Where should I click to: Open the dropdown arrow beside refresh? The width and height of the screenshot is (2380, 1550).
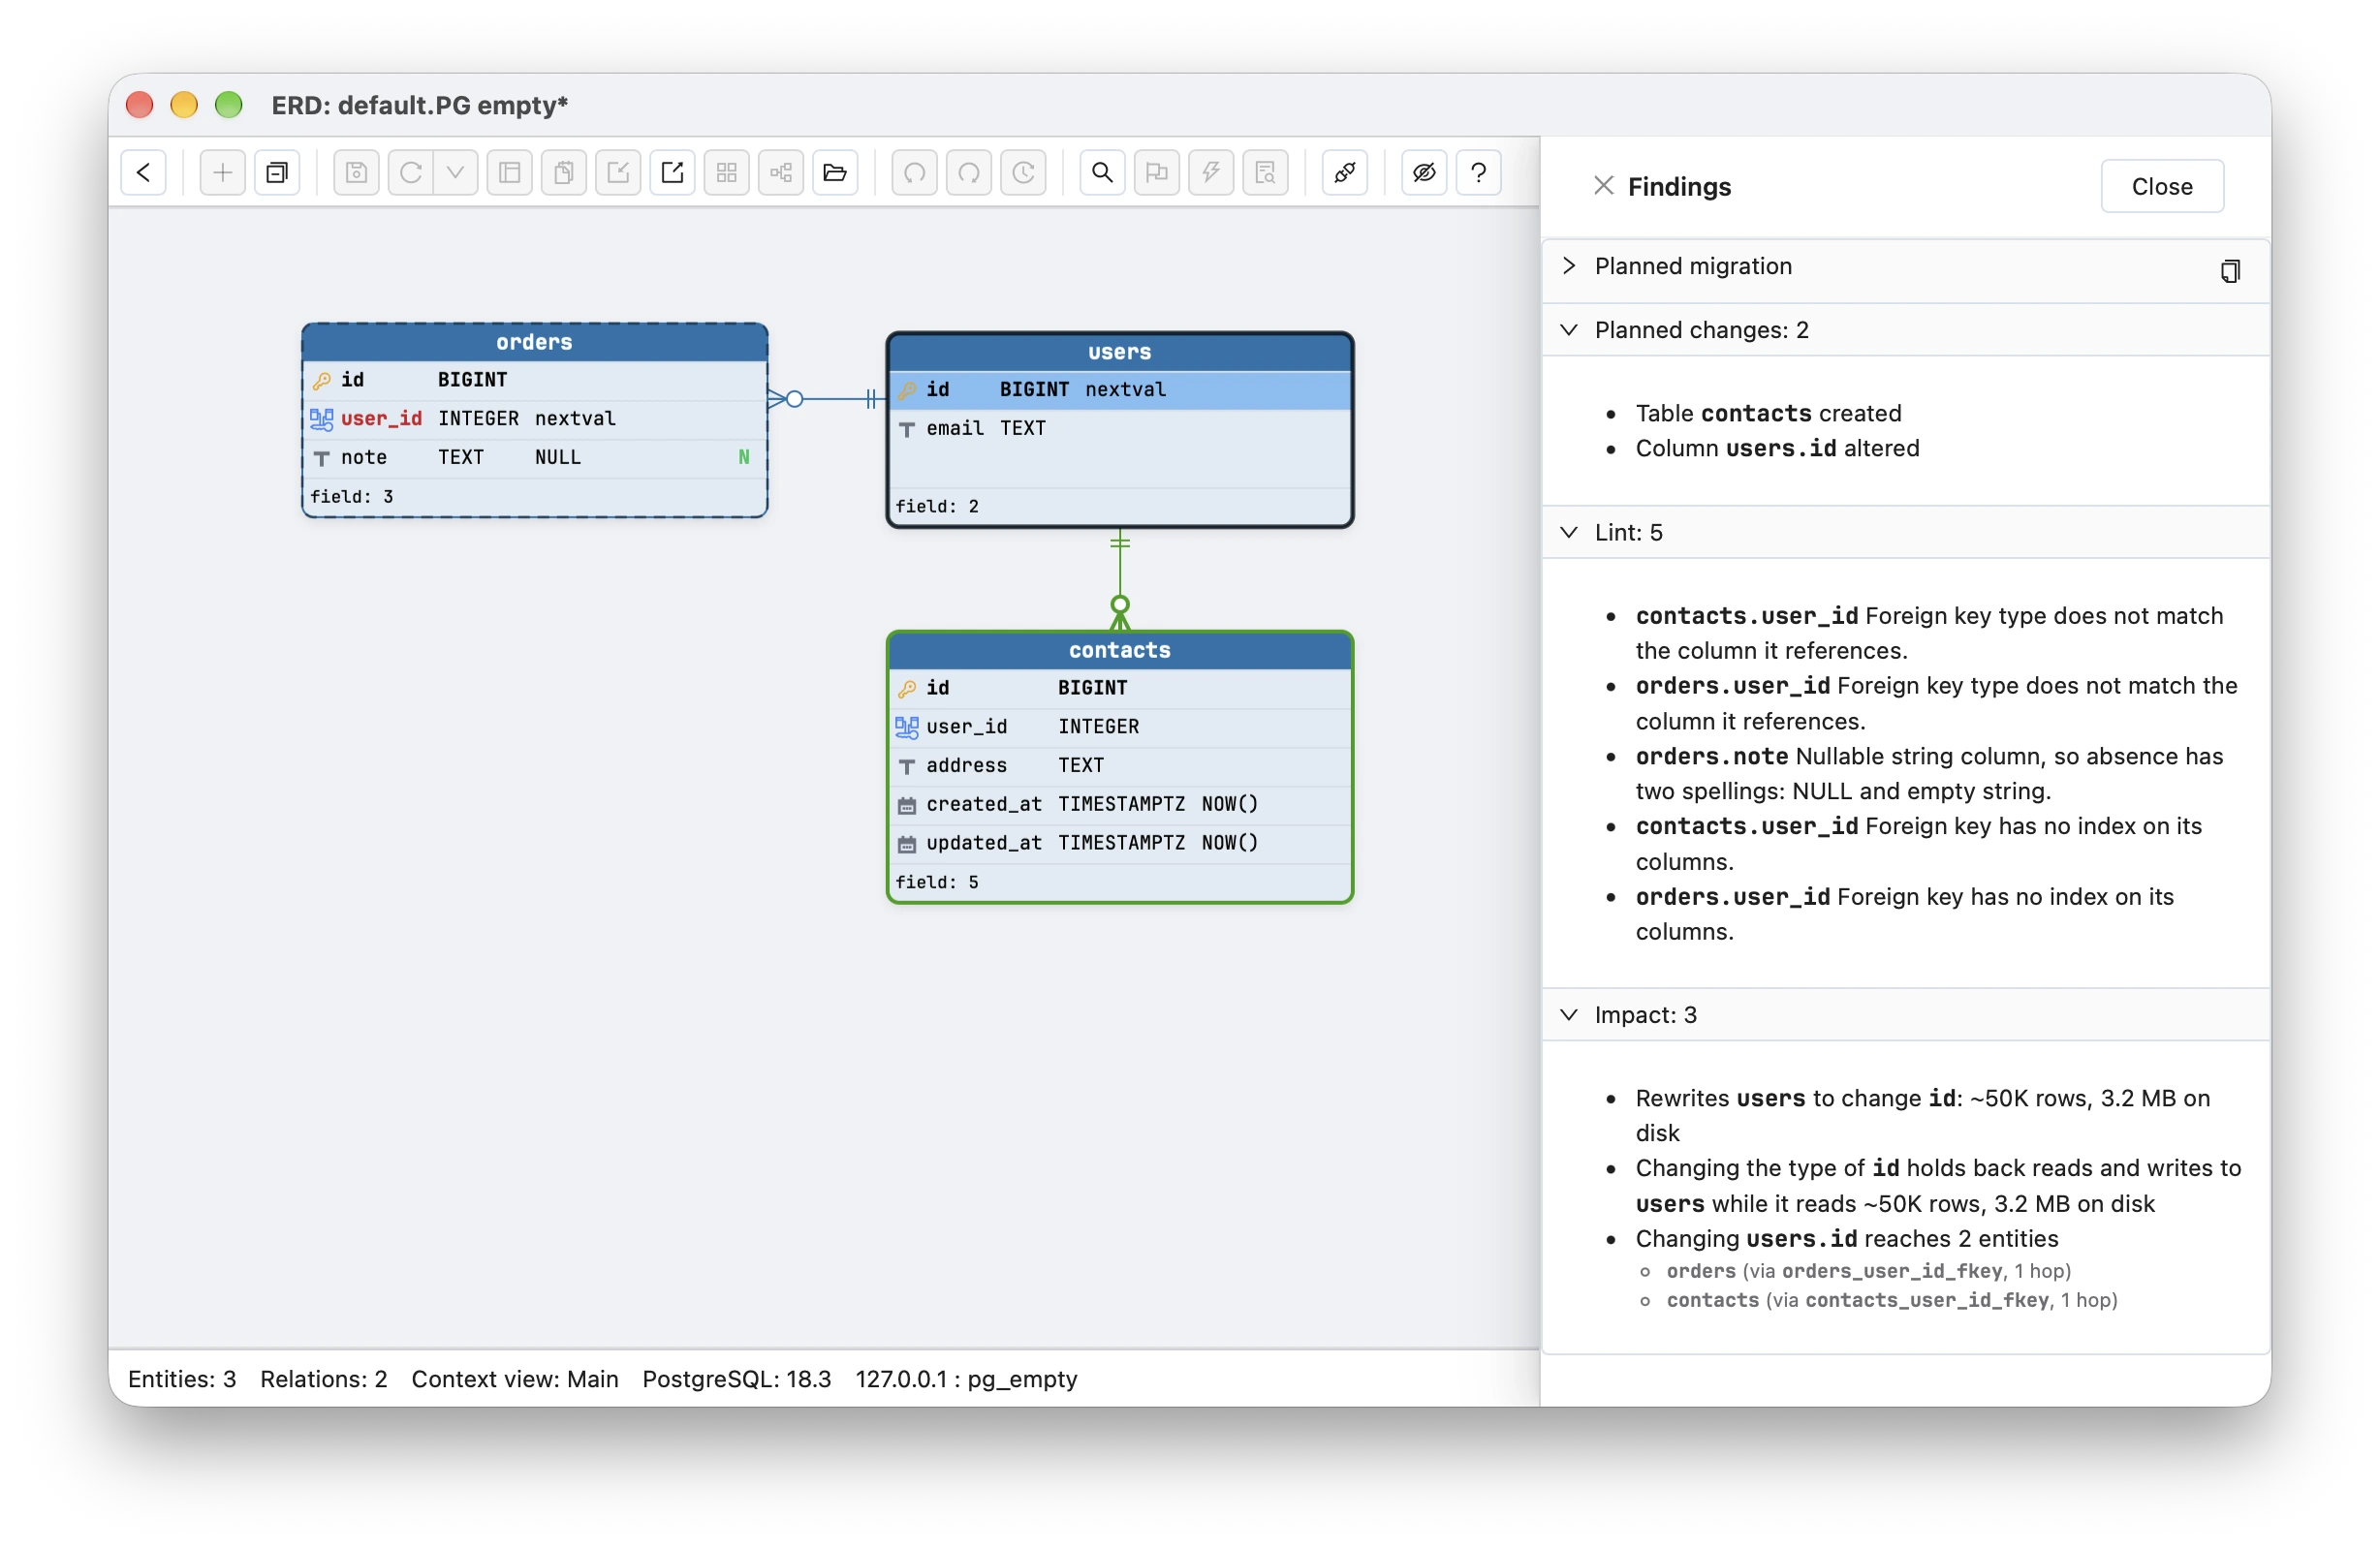point(456,173)
